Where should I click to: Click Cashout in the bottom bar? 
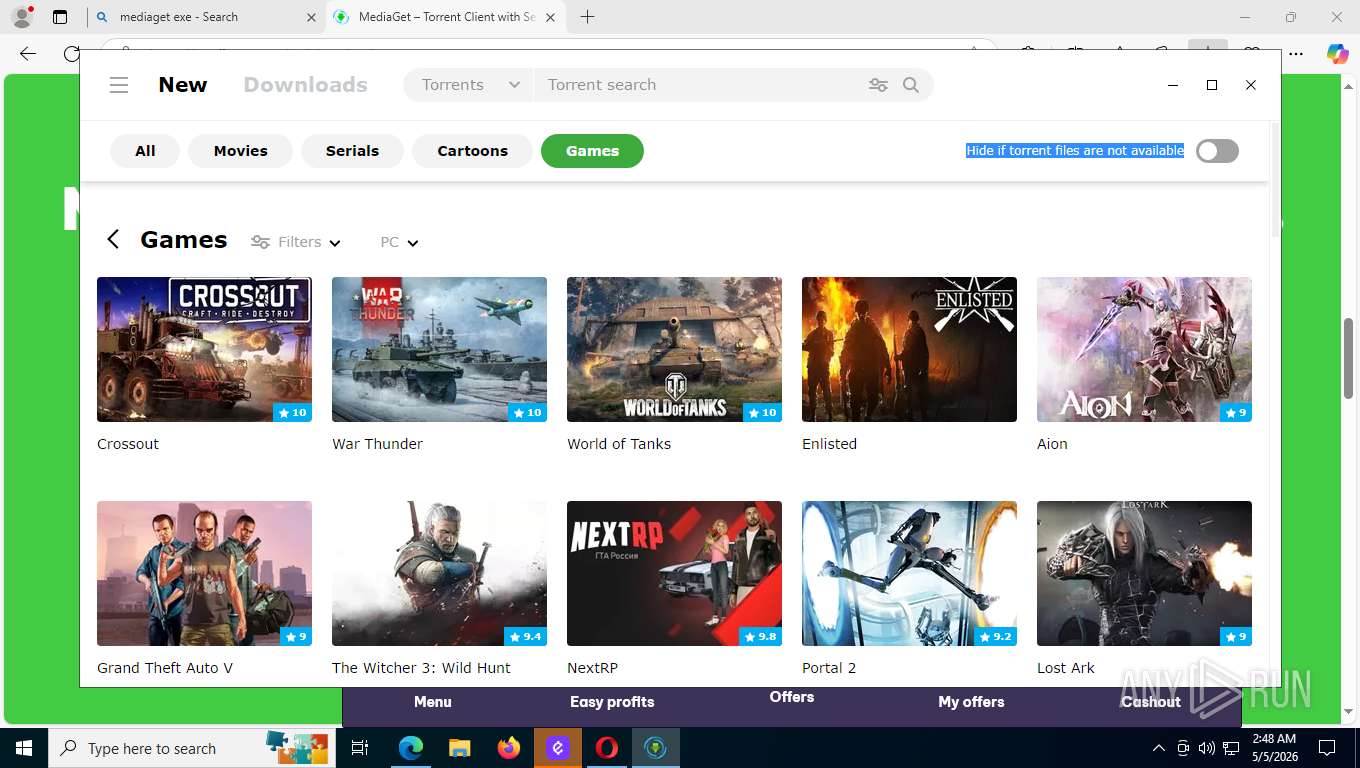tap(1150, 702)
